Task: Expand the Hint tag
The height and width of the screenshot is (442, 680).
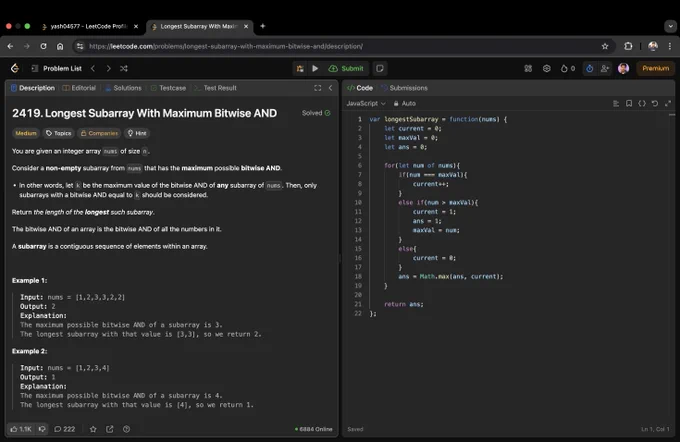Action: coord(137,134)
